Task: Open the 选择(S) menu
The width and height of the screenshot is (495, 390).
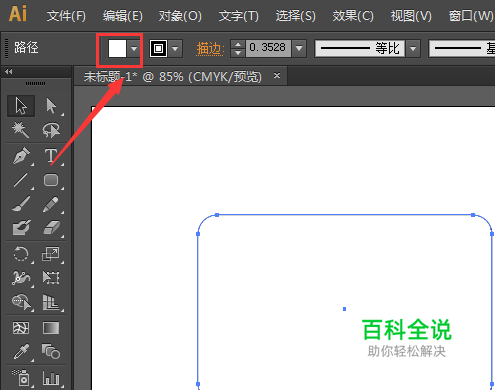Action: [x=295, y=16]
